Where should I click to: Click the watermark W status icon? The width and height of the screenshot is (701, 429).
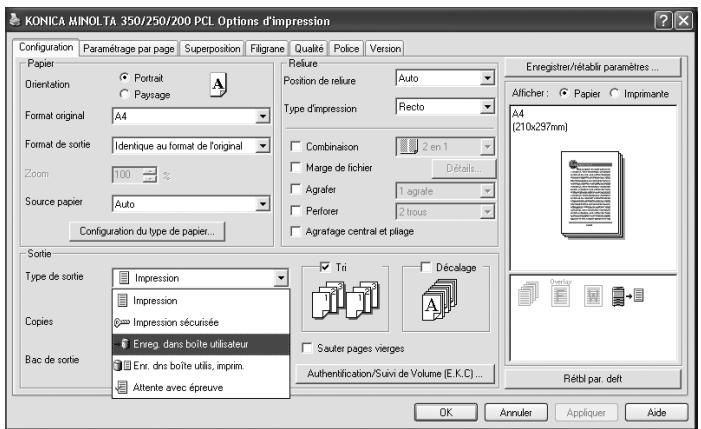point(593,295)
